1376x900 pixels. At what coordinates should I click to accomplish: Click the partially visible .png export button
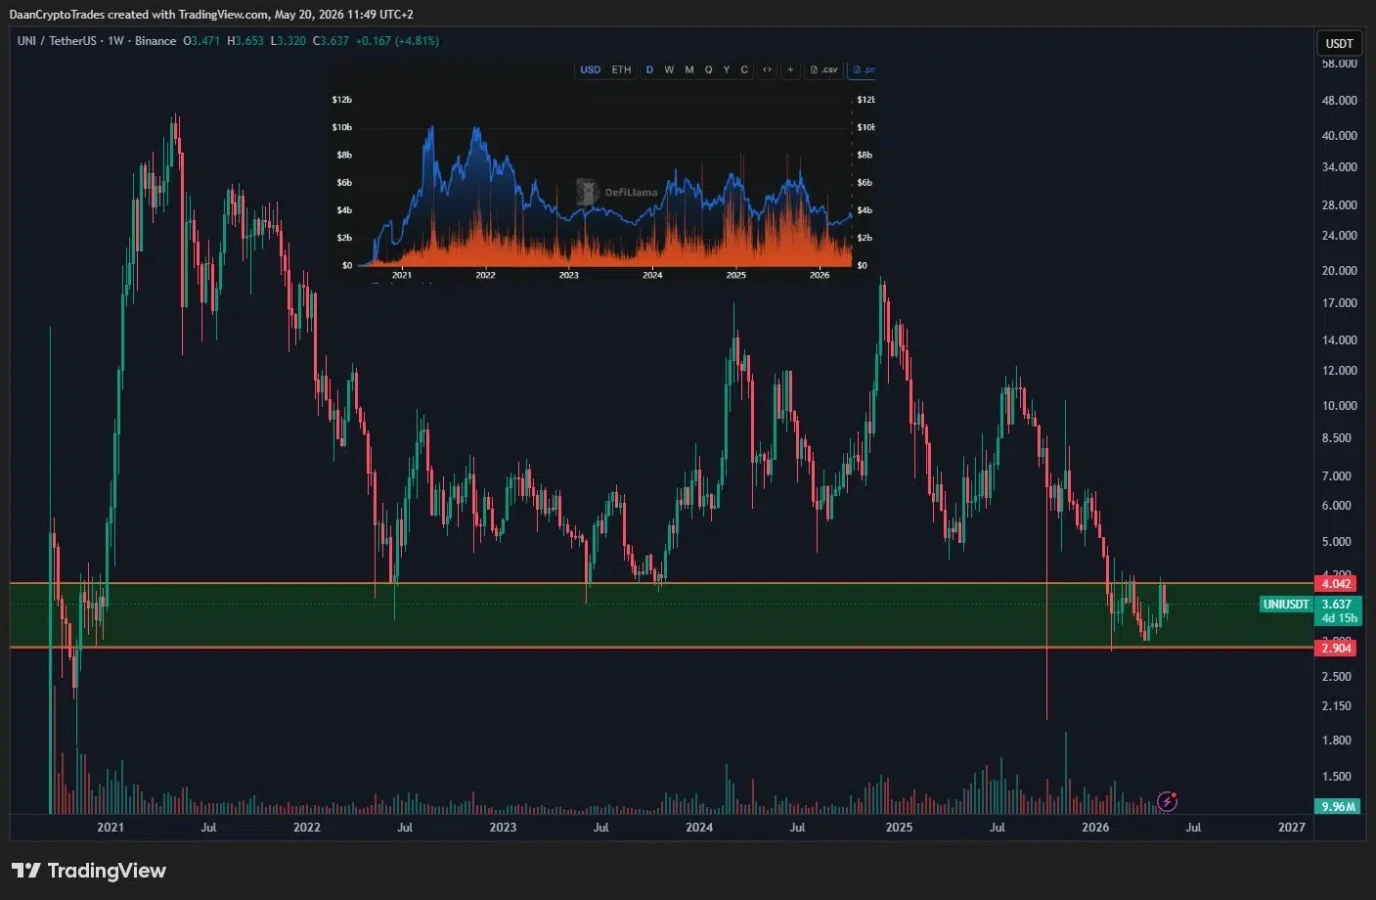pos(863,70)
